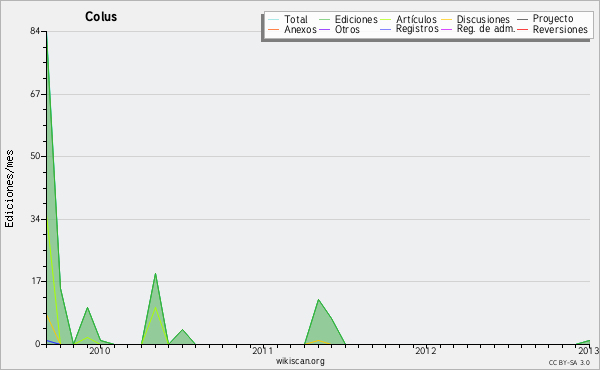
Task: Click the y-axis value 67
Action: [35, 94]
